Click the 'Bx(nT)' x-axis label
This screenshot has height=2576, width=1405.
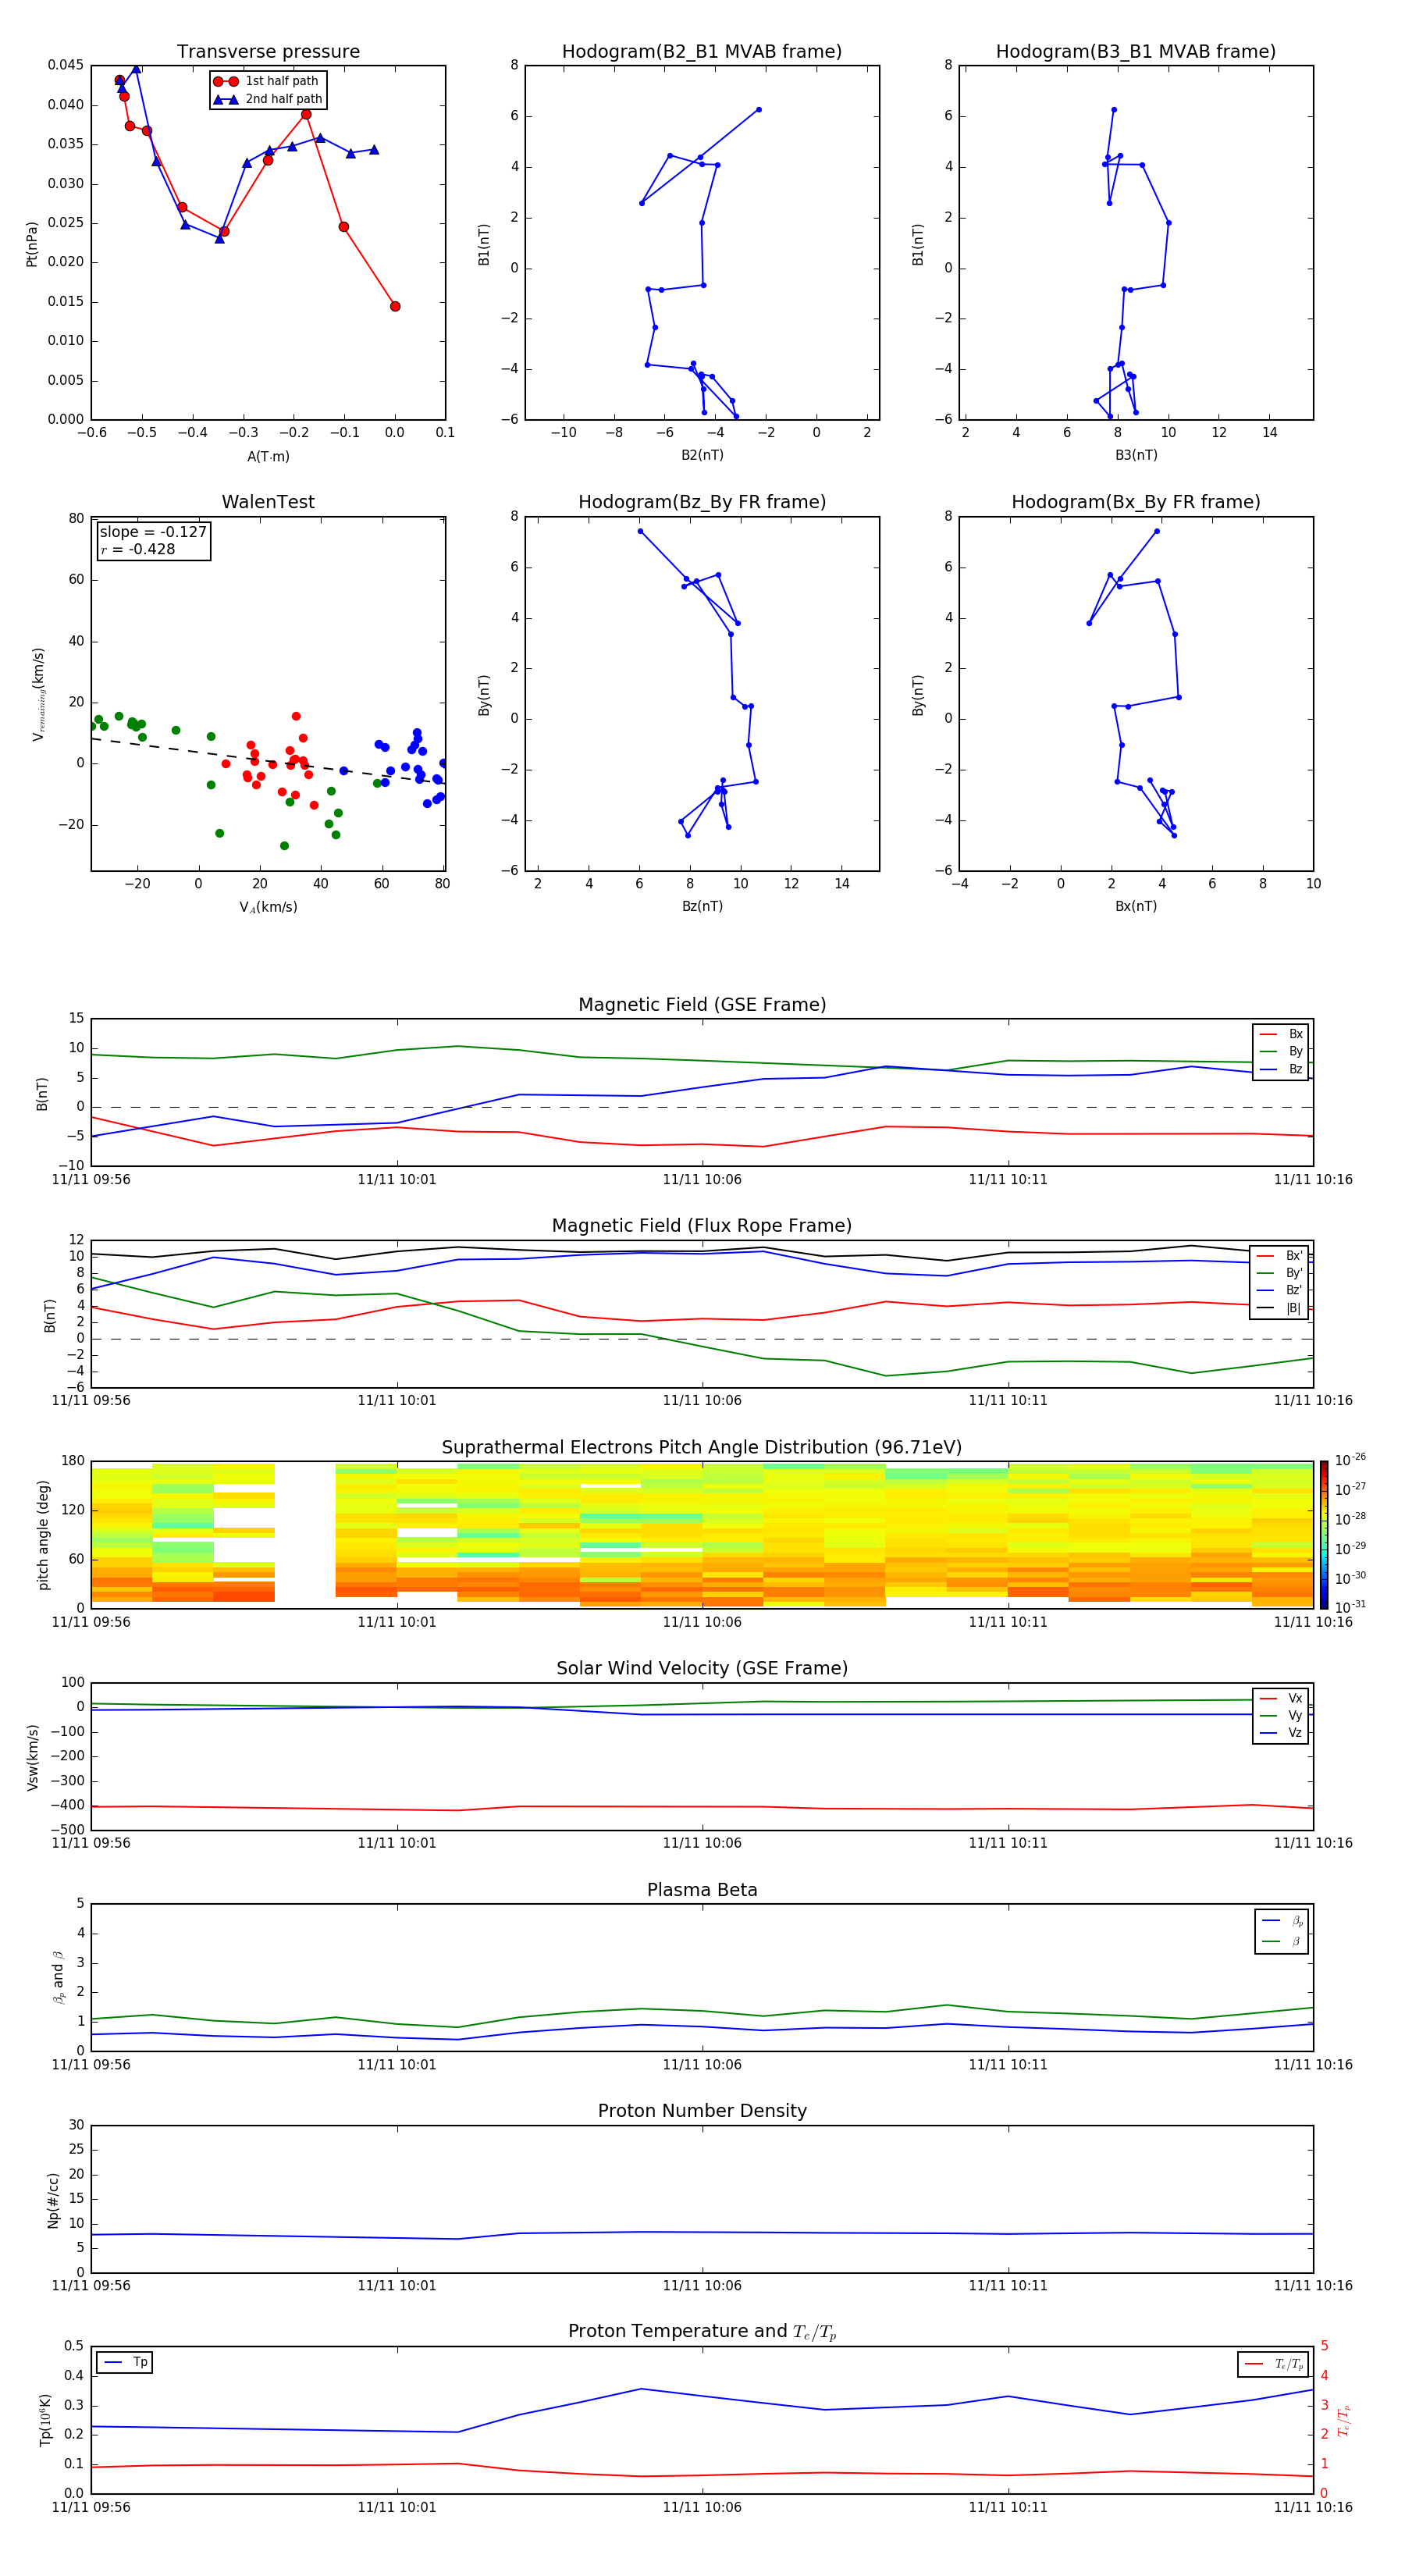click(x=1136, y=906)
